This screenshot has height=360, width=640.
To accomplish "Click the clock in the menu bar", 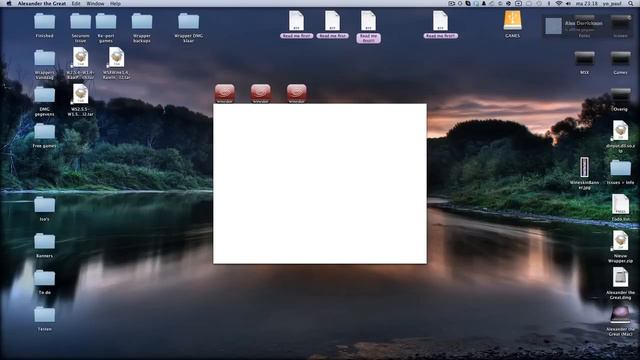I will [x=588, y=3].
